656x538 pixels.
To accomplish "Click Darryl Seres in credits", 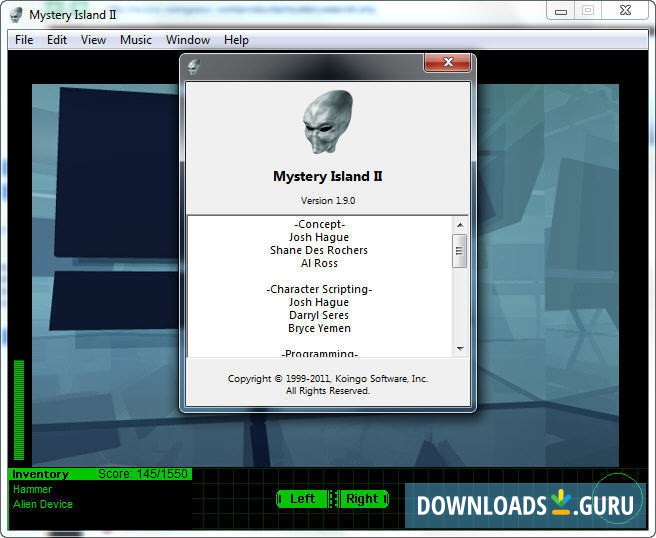I will (319, 315).
